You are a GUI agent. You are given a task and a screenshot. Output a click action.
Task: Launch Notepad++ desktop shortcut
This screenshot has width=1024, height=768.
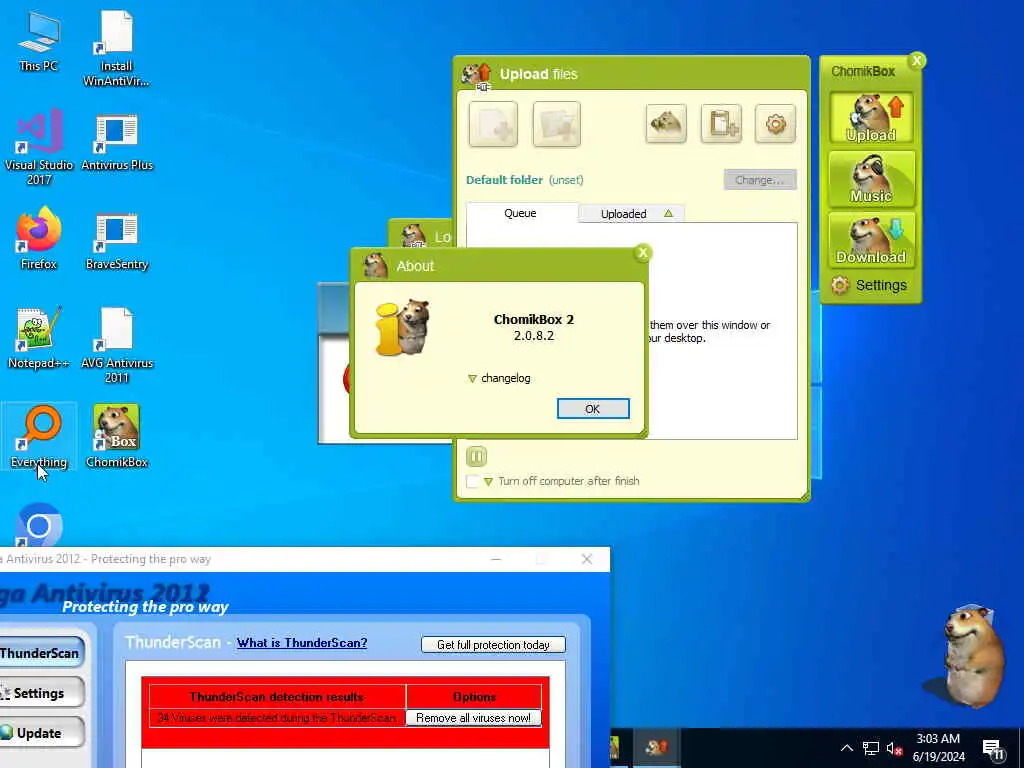tap(39, 338)
